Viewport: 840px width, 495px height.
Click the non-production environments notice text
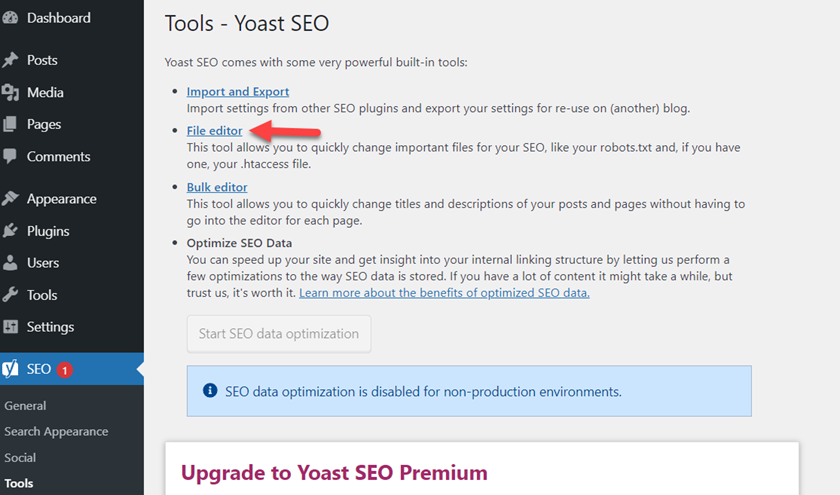423,392
